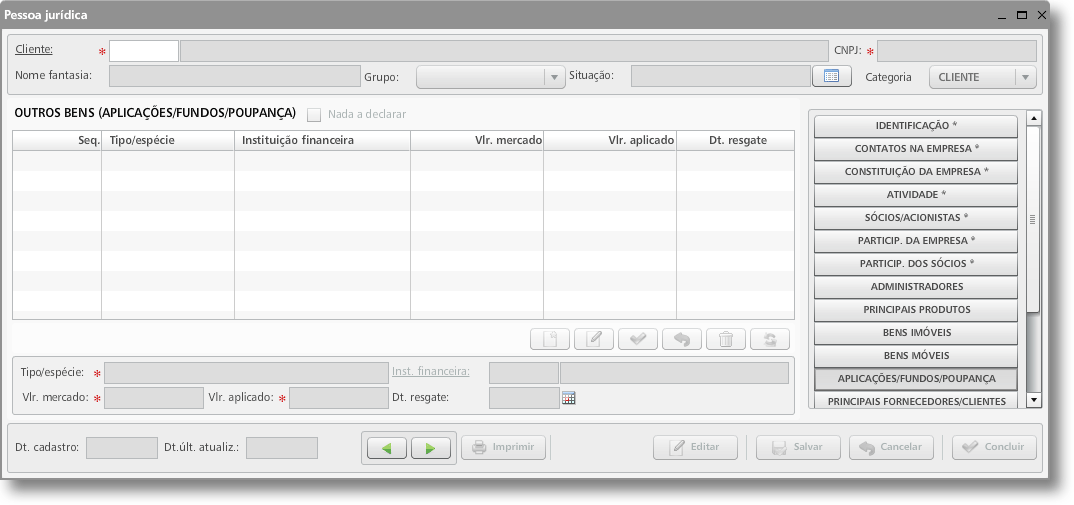Screen dimensions: 1074x505
Task: Click the refresh icon below the table
Action: (x=770, y=339)
